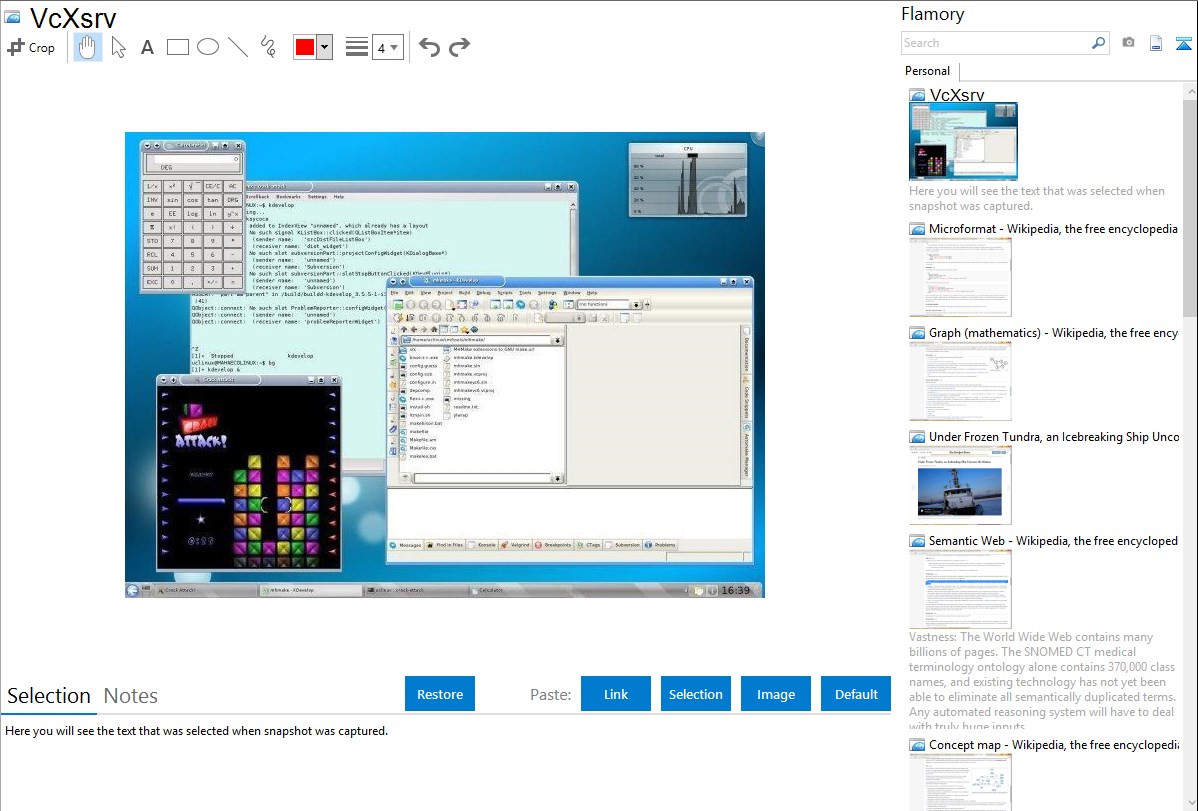Click the red color swatch
Image resolution: width=1198 pixels, height=811 pixels.
click(305, 47)
